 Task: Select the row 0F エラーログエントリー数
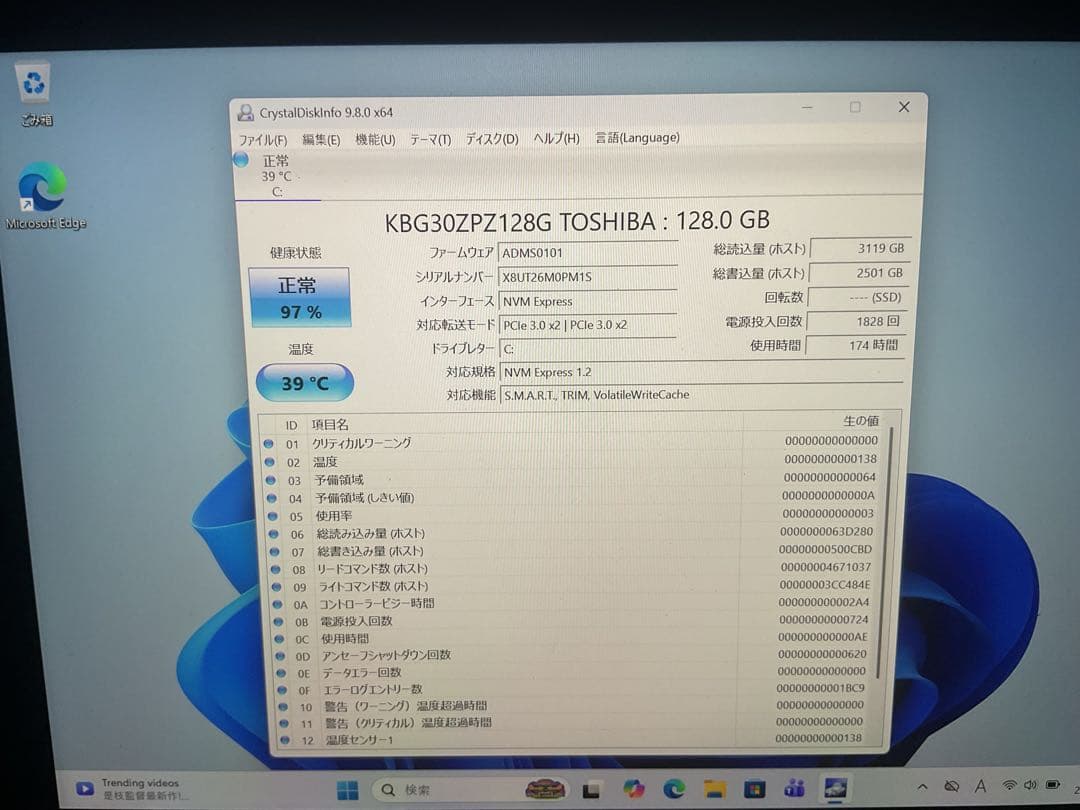(x=571, y=689)
